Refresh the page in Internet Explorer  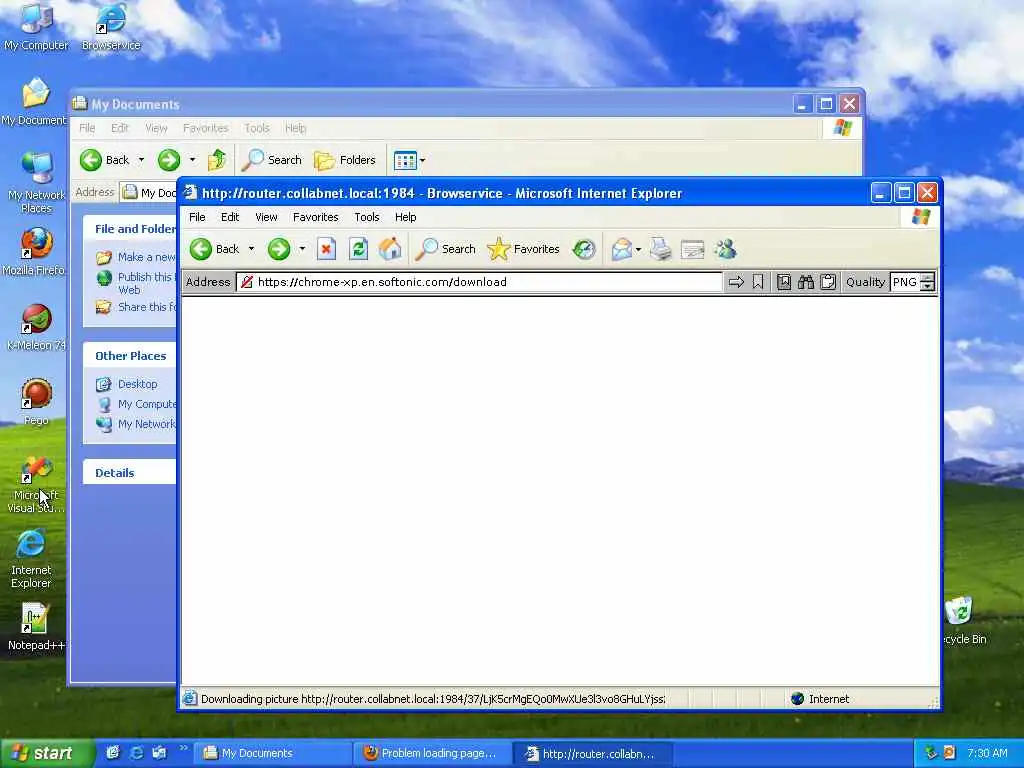click(358, 249)
